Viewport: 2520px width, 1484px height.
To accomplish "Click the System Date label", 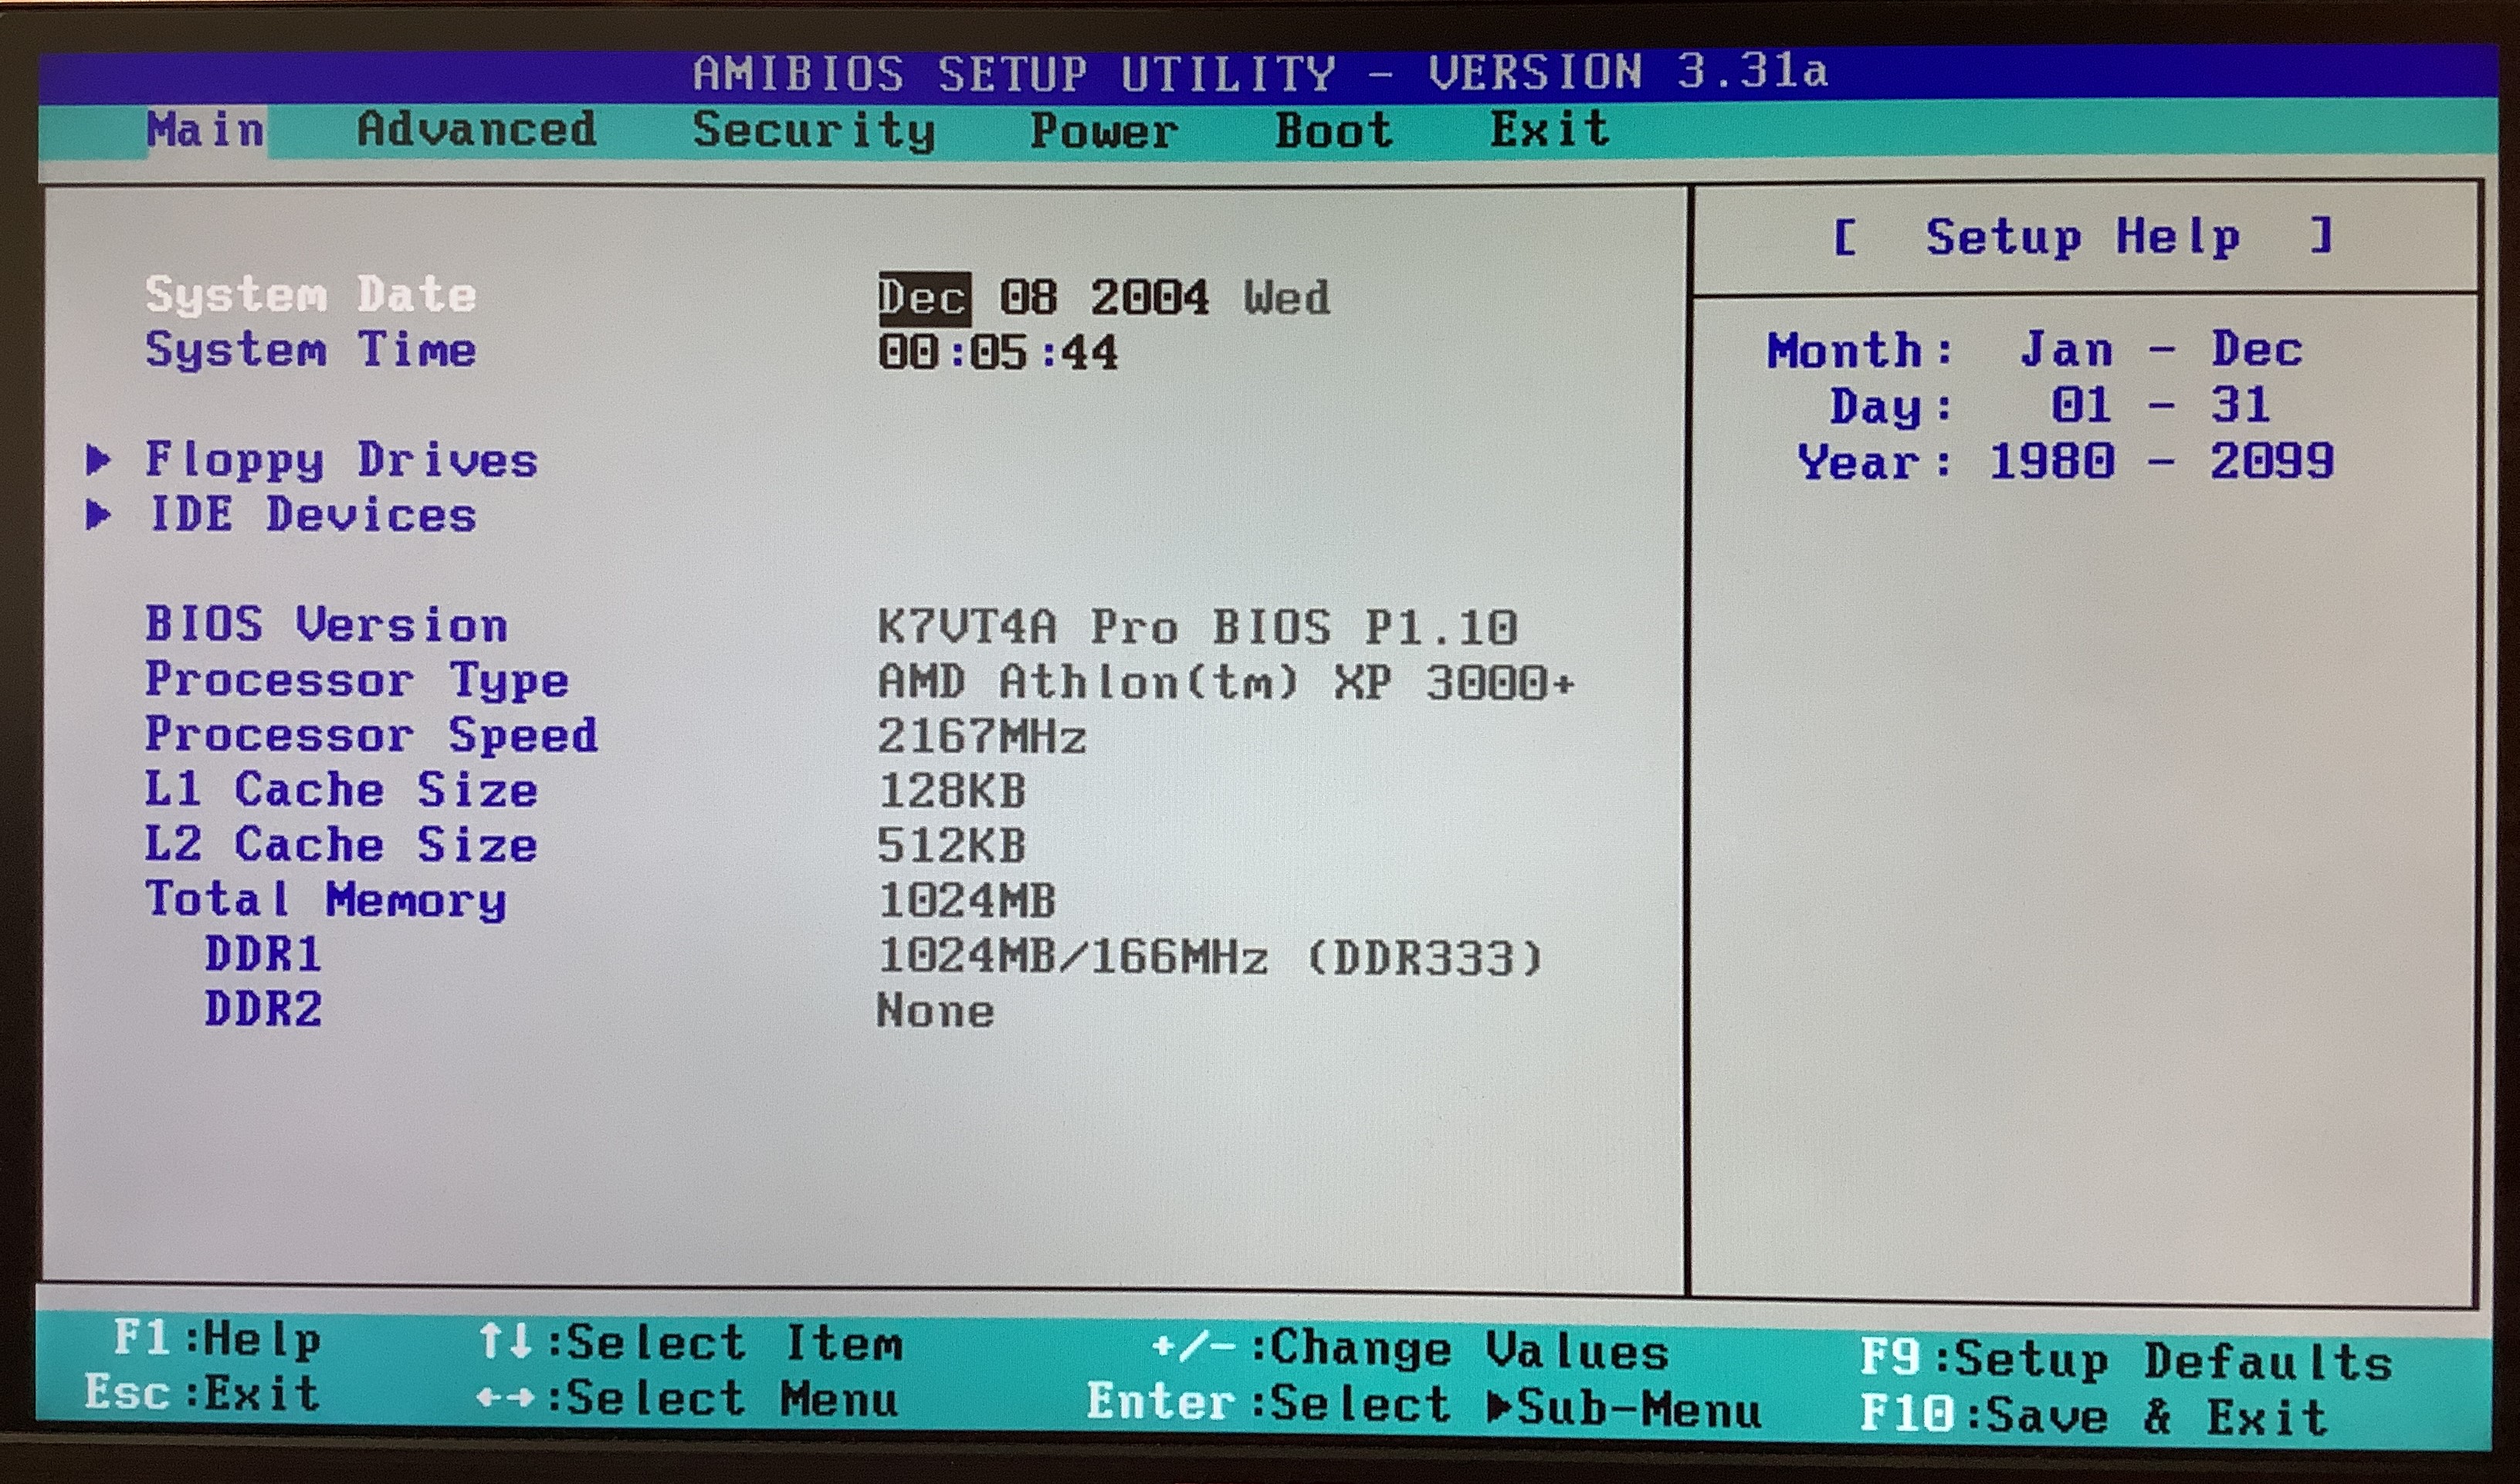I will pos(310,295).
